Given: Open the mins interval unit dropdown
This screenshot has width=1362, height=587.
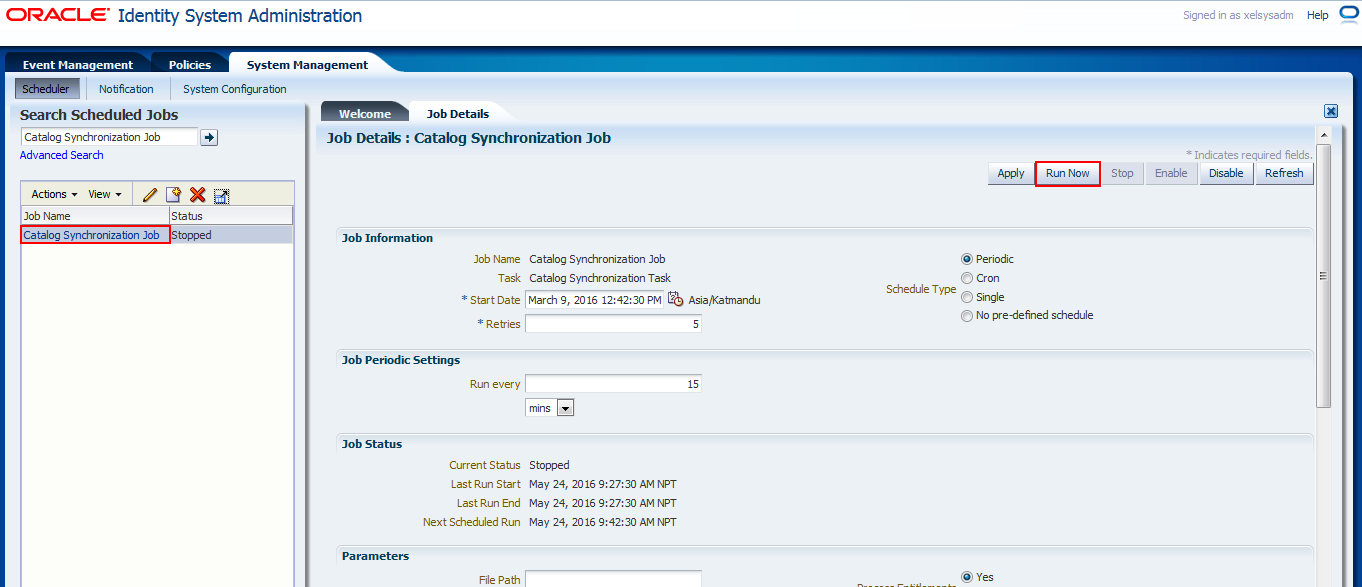Looking at the screenshot, I should [565, 408].
